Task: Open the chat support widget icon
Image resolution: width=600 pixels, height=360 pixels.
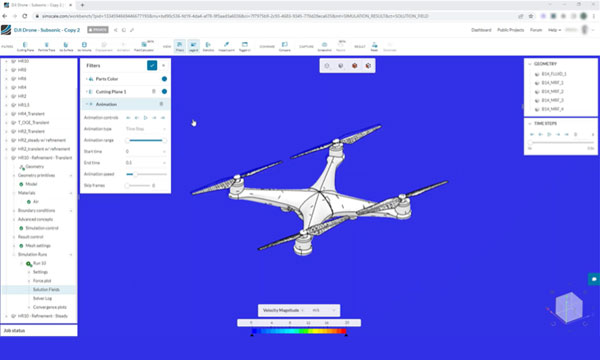Action: (x=594, y=279)
